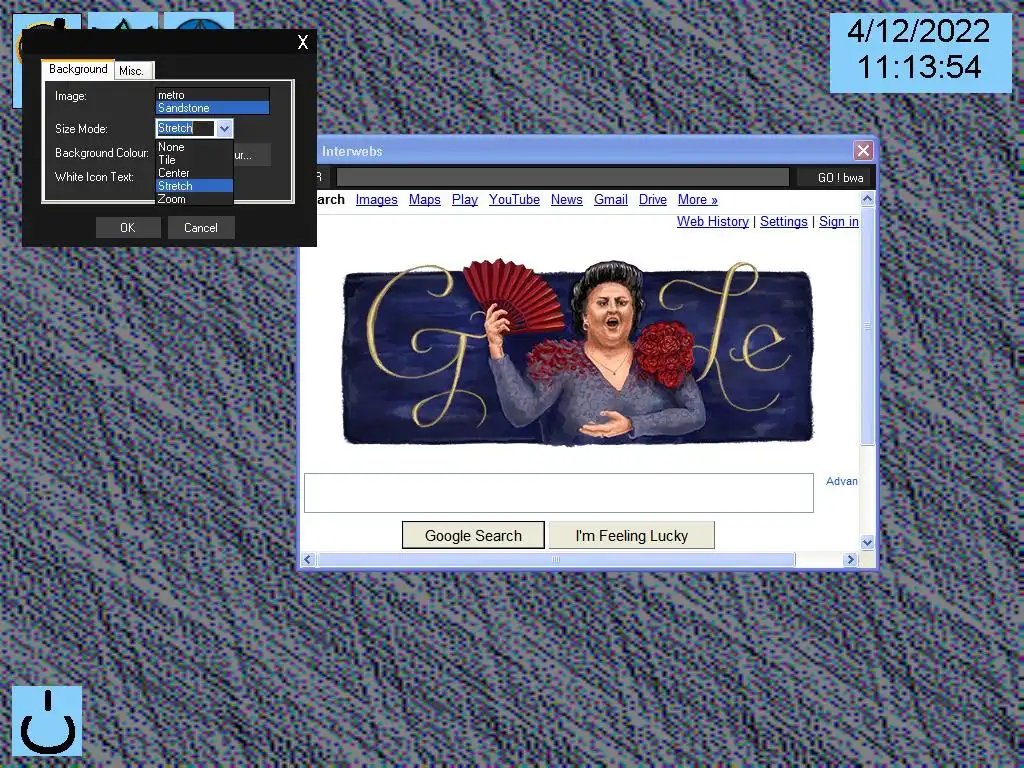The image size is (1024, 768).
Task: Open the Settings link on Google page
Action: point(784,221)
